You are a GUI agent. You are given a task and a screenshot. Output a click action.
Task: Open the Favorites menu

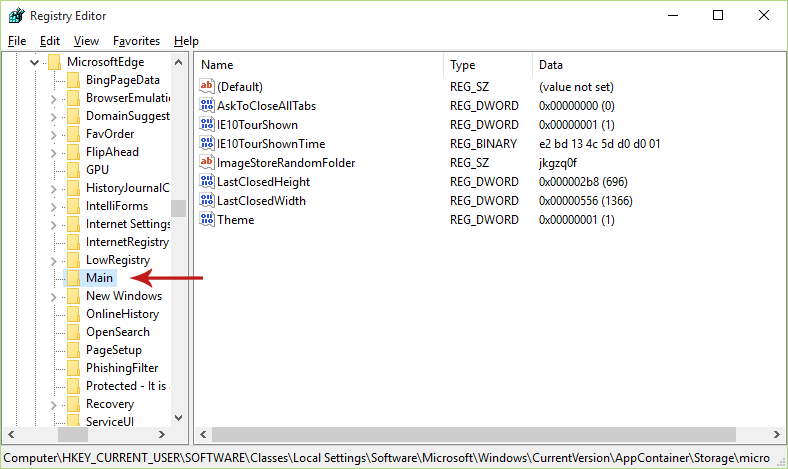pos(136,41)
